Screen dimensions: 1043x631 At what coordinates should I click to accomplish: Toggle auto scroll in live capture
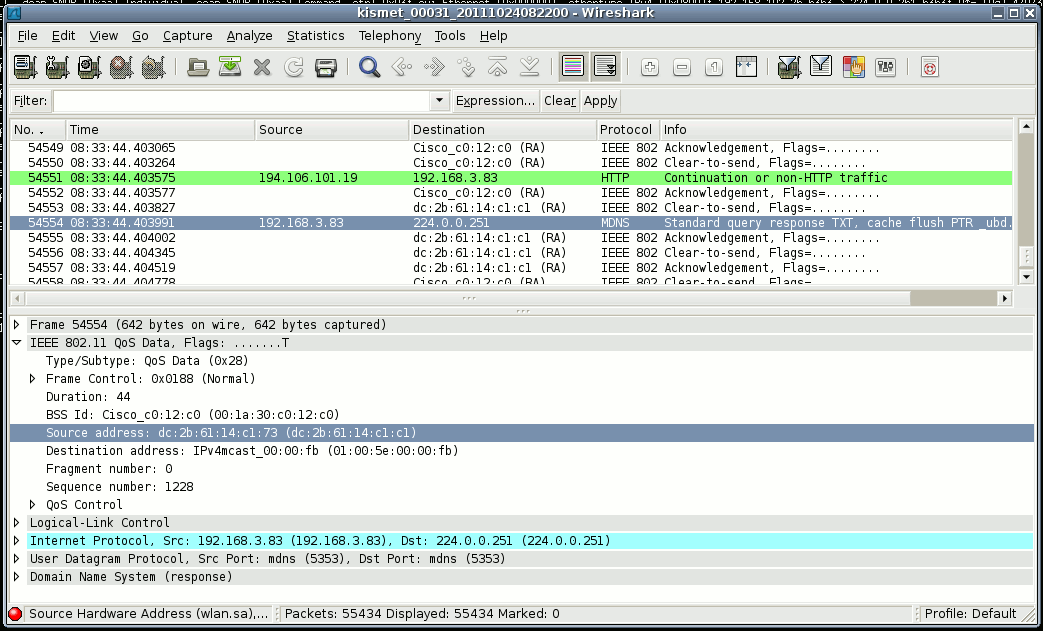(x=605, y=66)
